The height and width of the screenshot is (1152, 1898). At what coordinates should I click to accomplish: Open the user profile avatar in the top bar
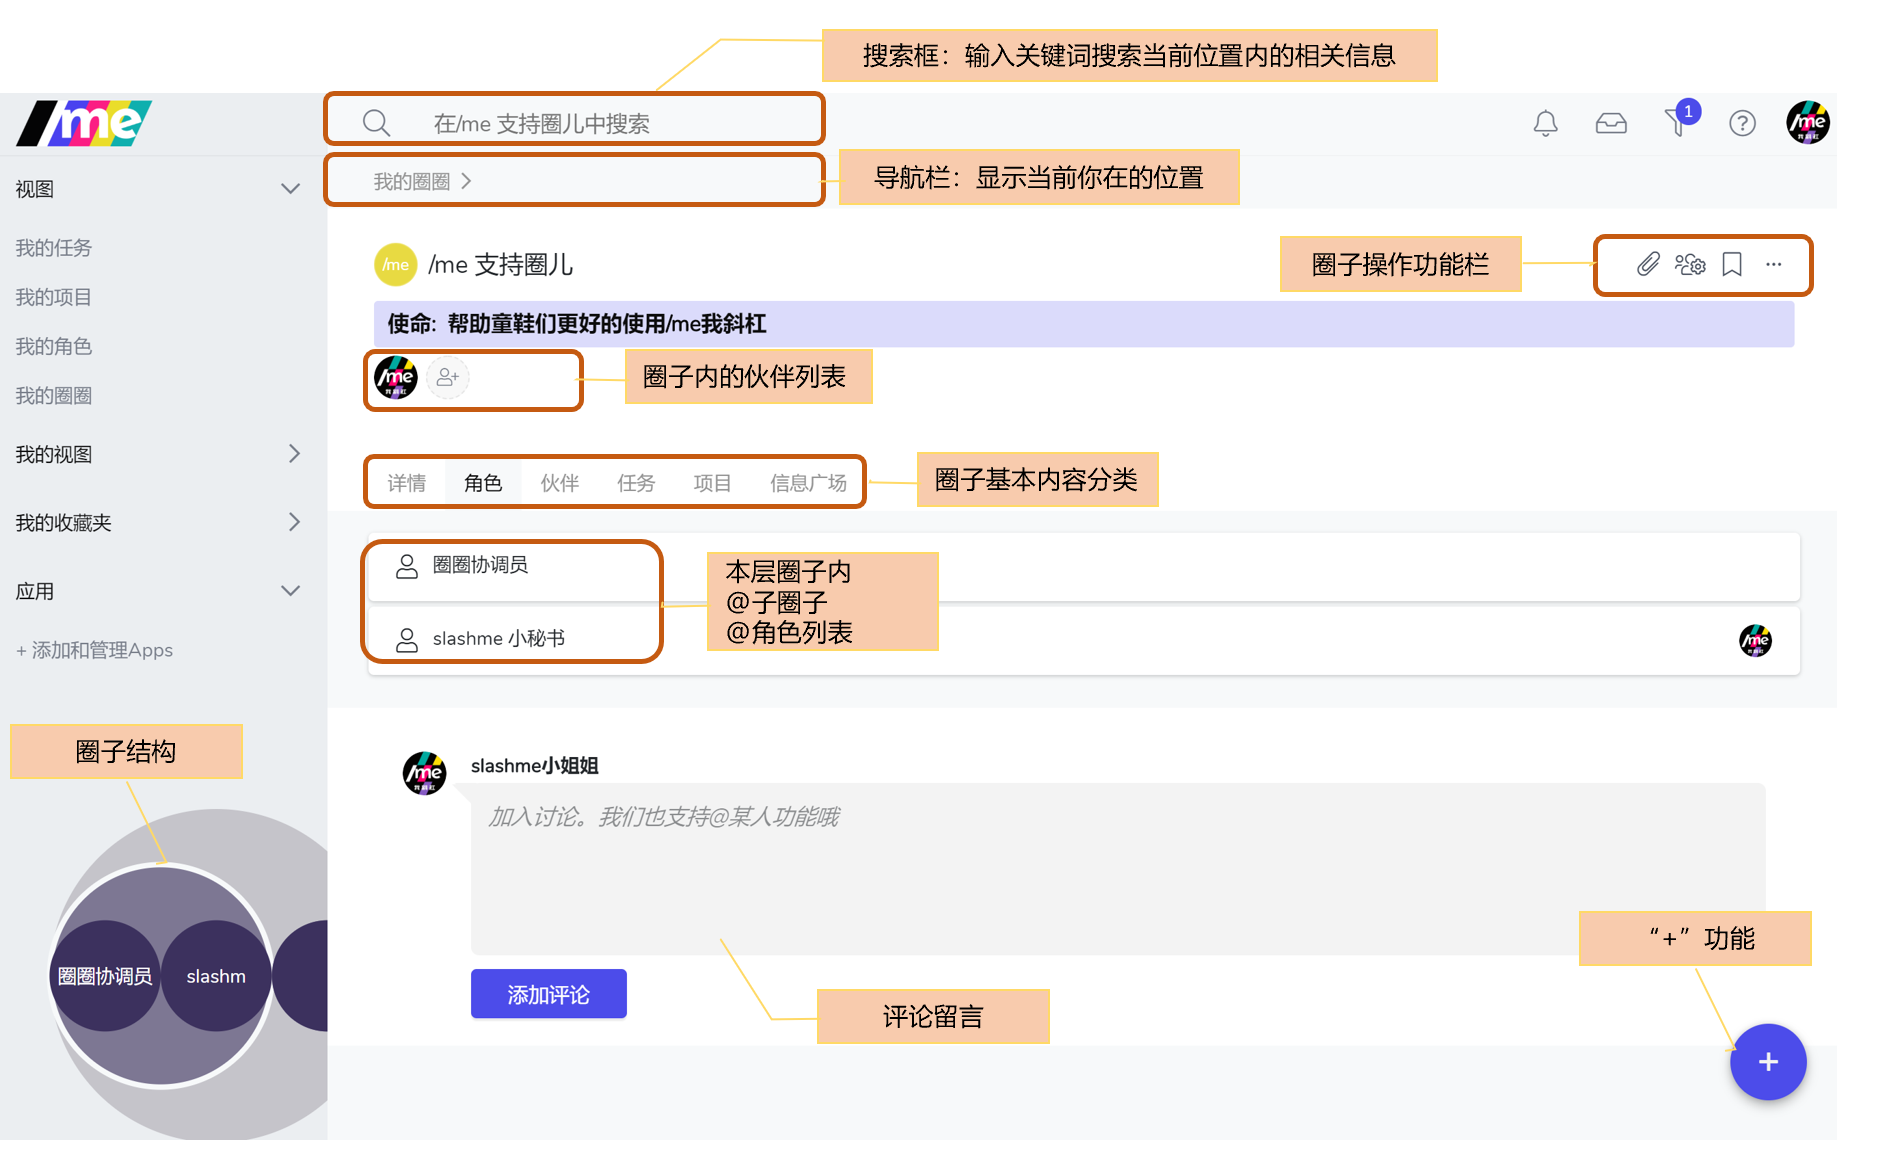click(x=1808, y=122)
